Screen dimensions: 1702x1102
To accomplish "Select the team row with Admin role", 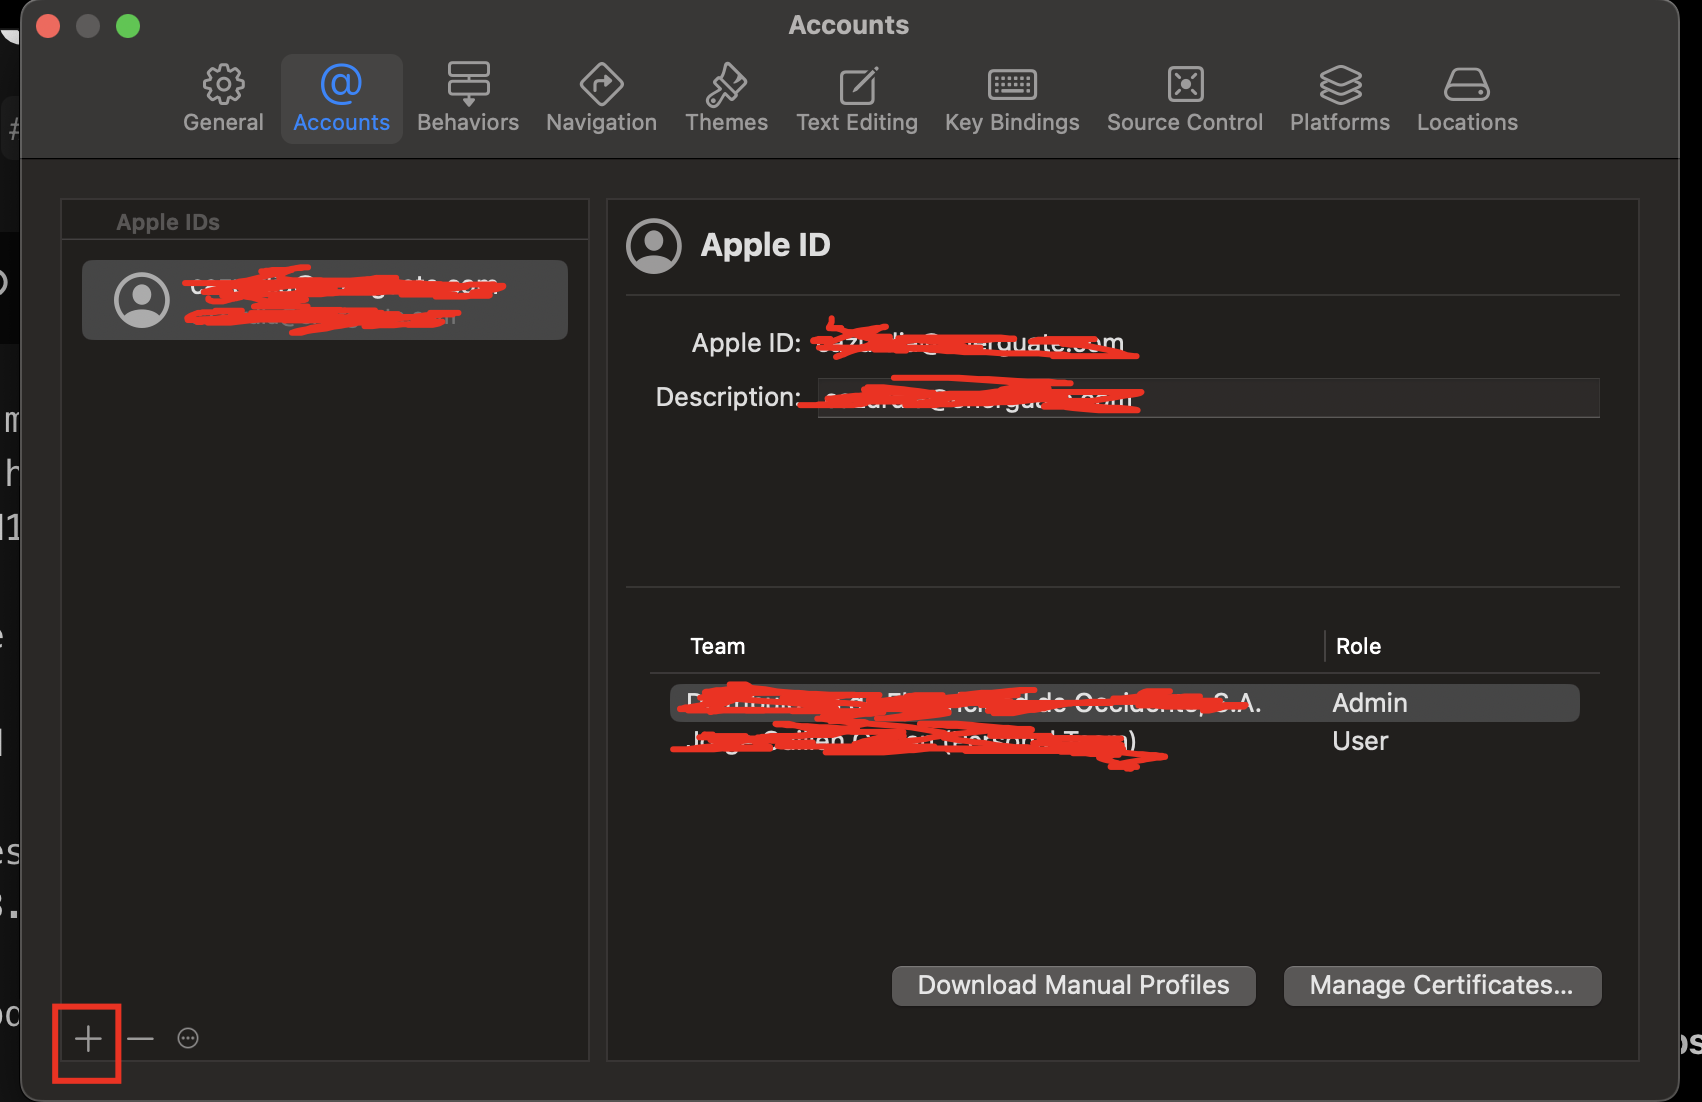I will [x=1124, y=703].
